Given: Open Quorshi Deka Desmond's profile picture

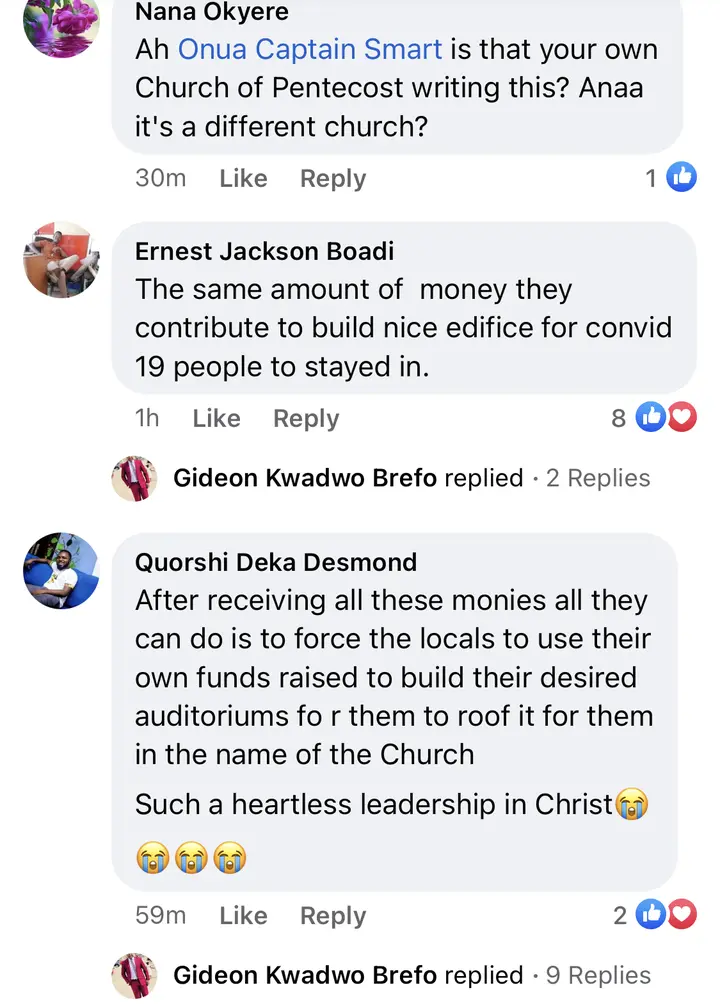Looking at the screenshot, I should tap(62, 571).
